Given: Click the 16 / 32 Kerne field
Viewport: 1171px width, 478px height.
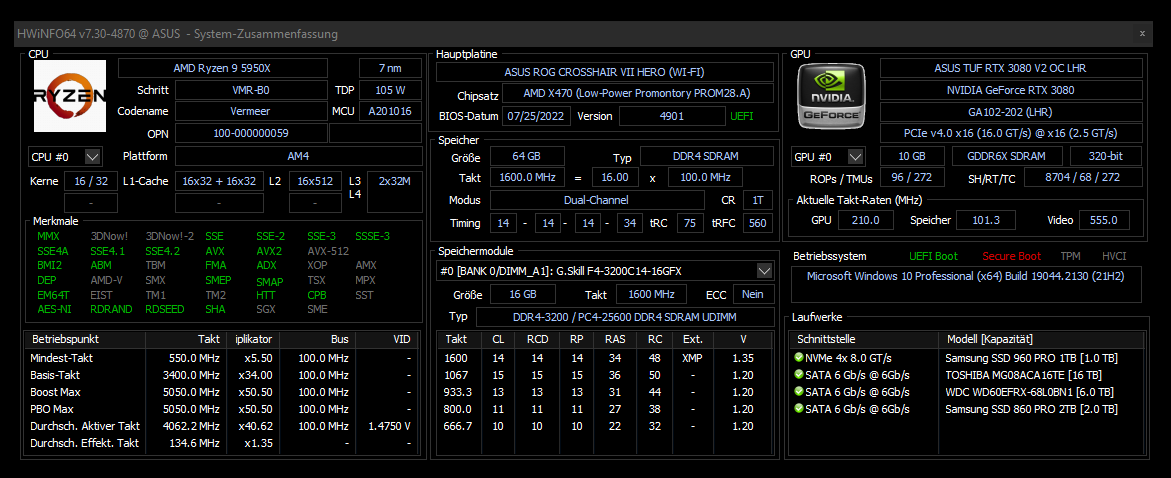Looking at the screenshot, I should pyautogui.click(x=91, y=181).
